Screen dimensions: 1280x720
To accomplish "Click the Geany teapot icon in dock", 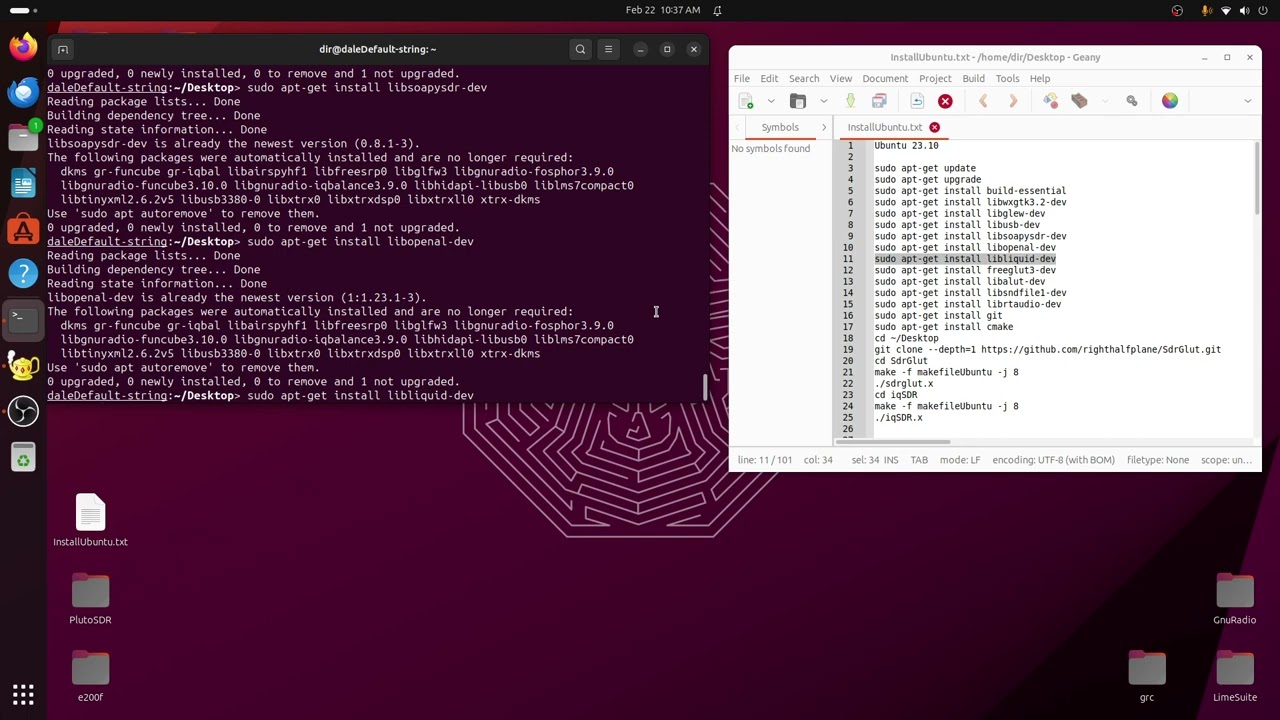I will coord(23,366).
